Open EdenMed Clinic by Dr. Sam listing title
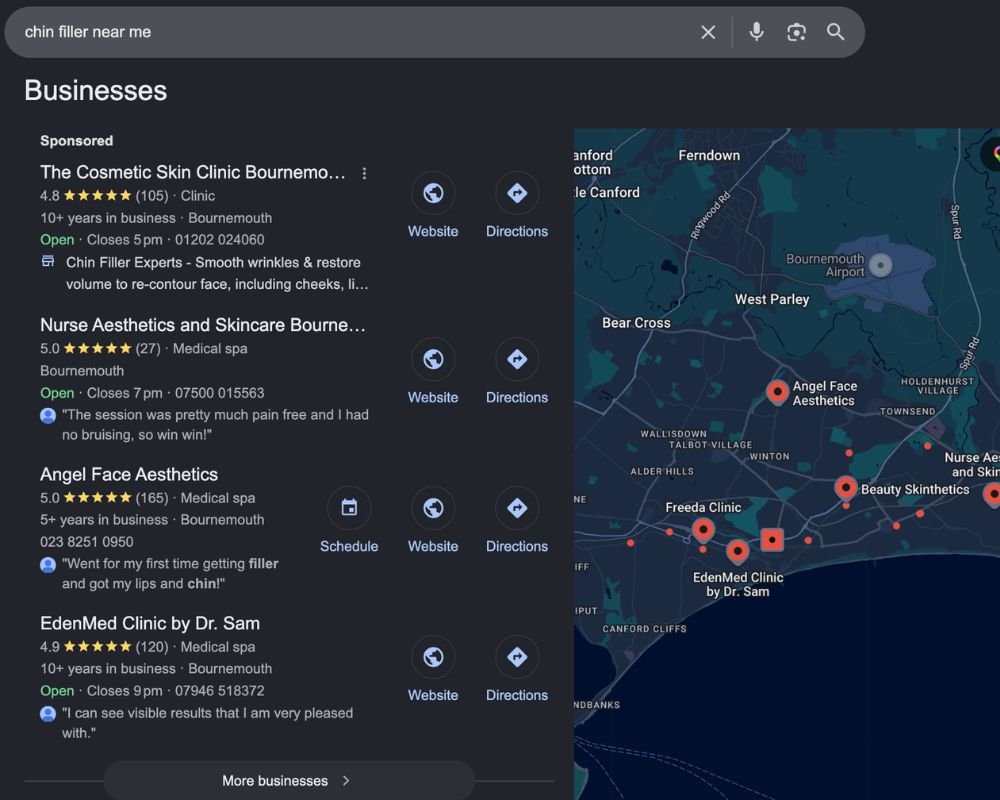Image resolution: width=1000 pixels, height=800 pixels. coord(150,623)
